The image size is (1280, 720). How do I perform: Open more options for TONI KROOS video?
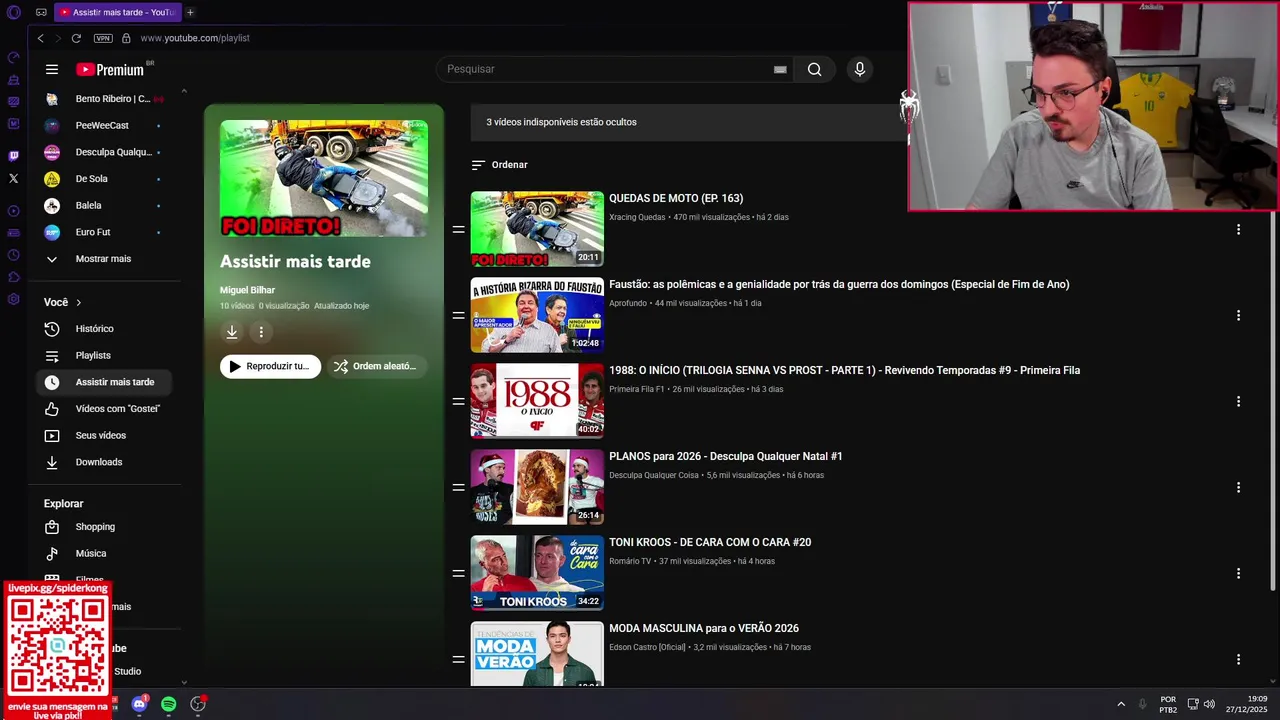pyautogui.click(x=1238, y=573)
